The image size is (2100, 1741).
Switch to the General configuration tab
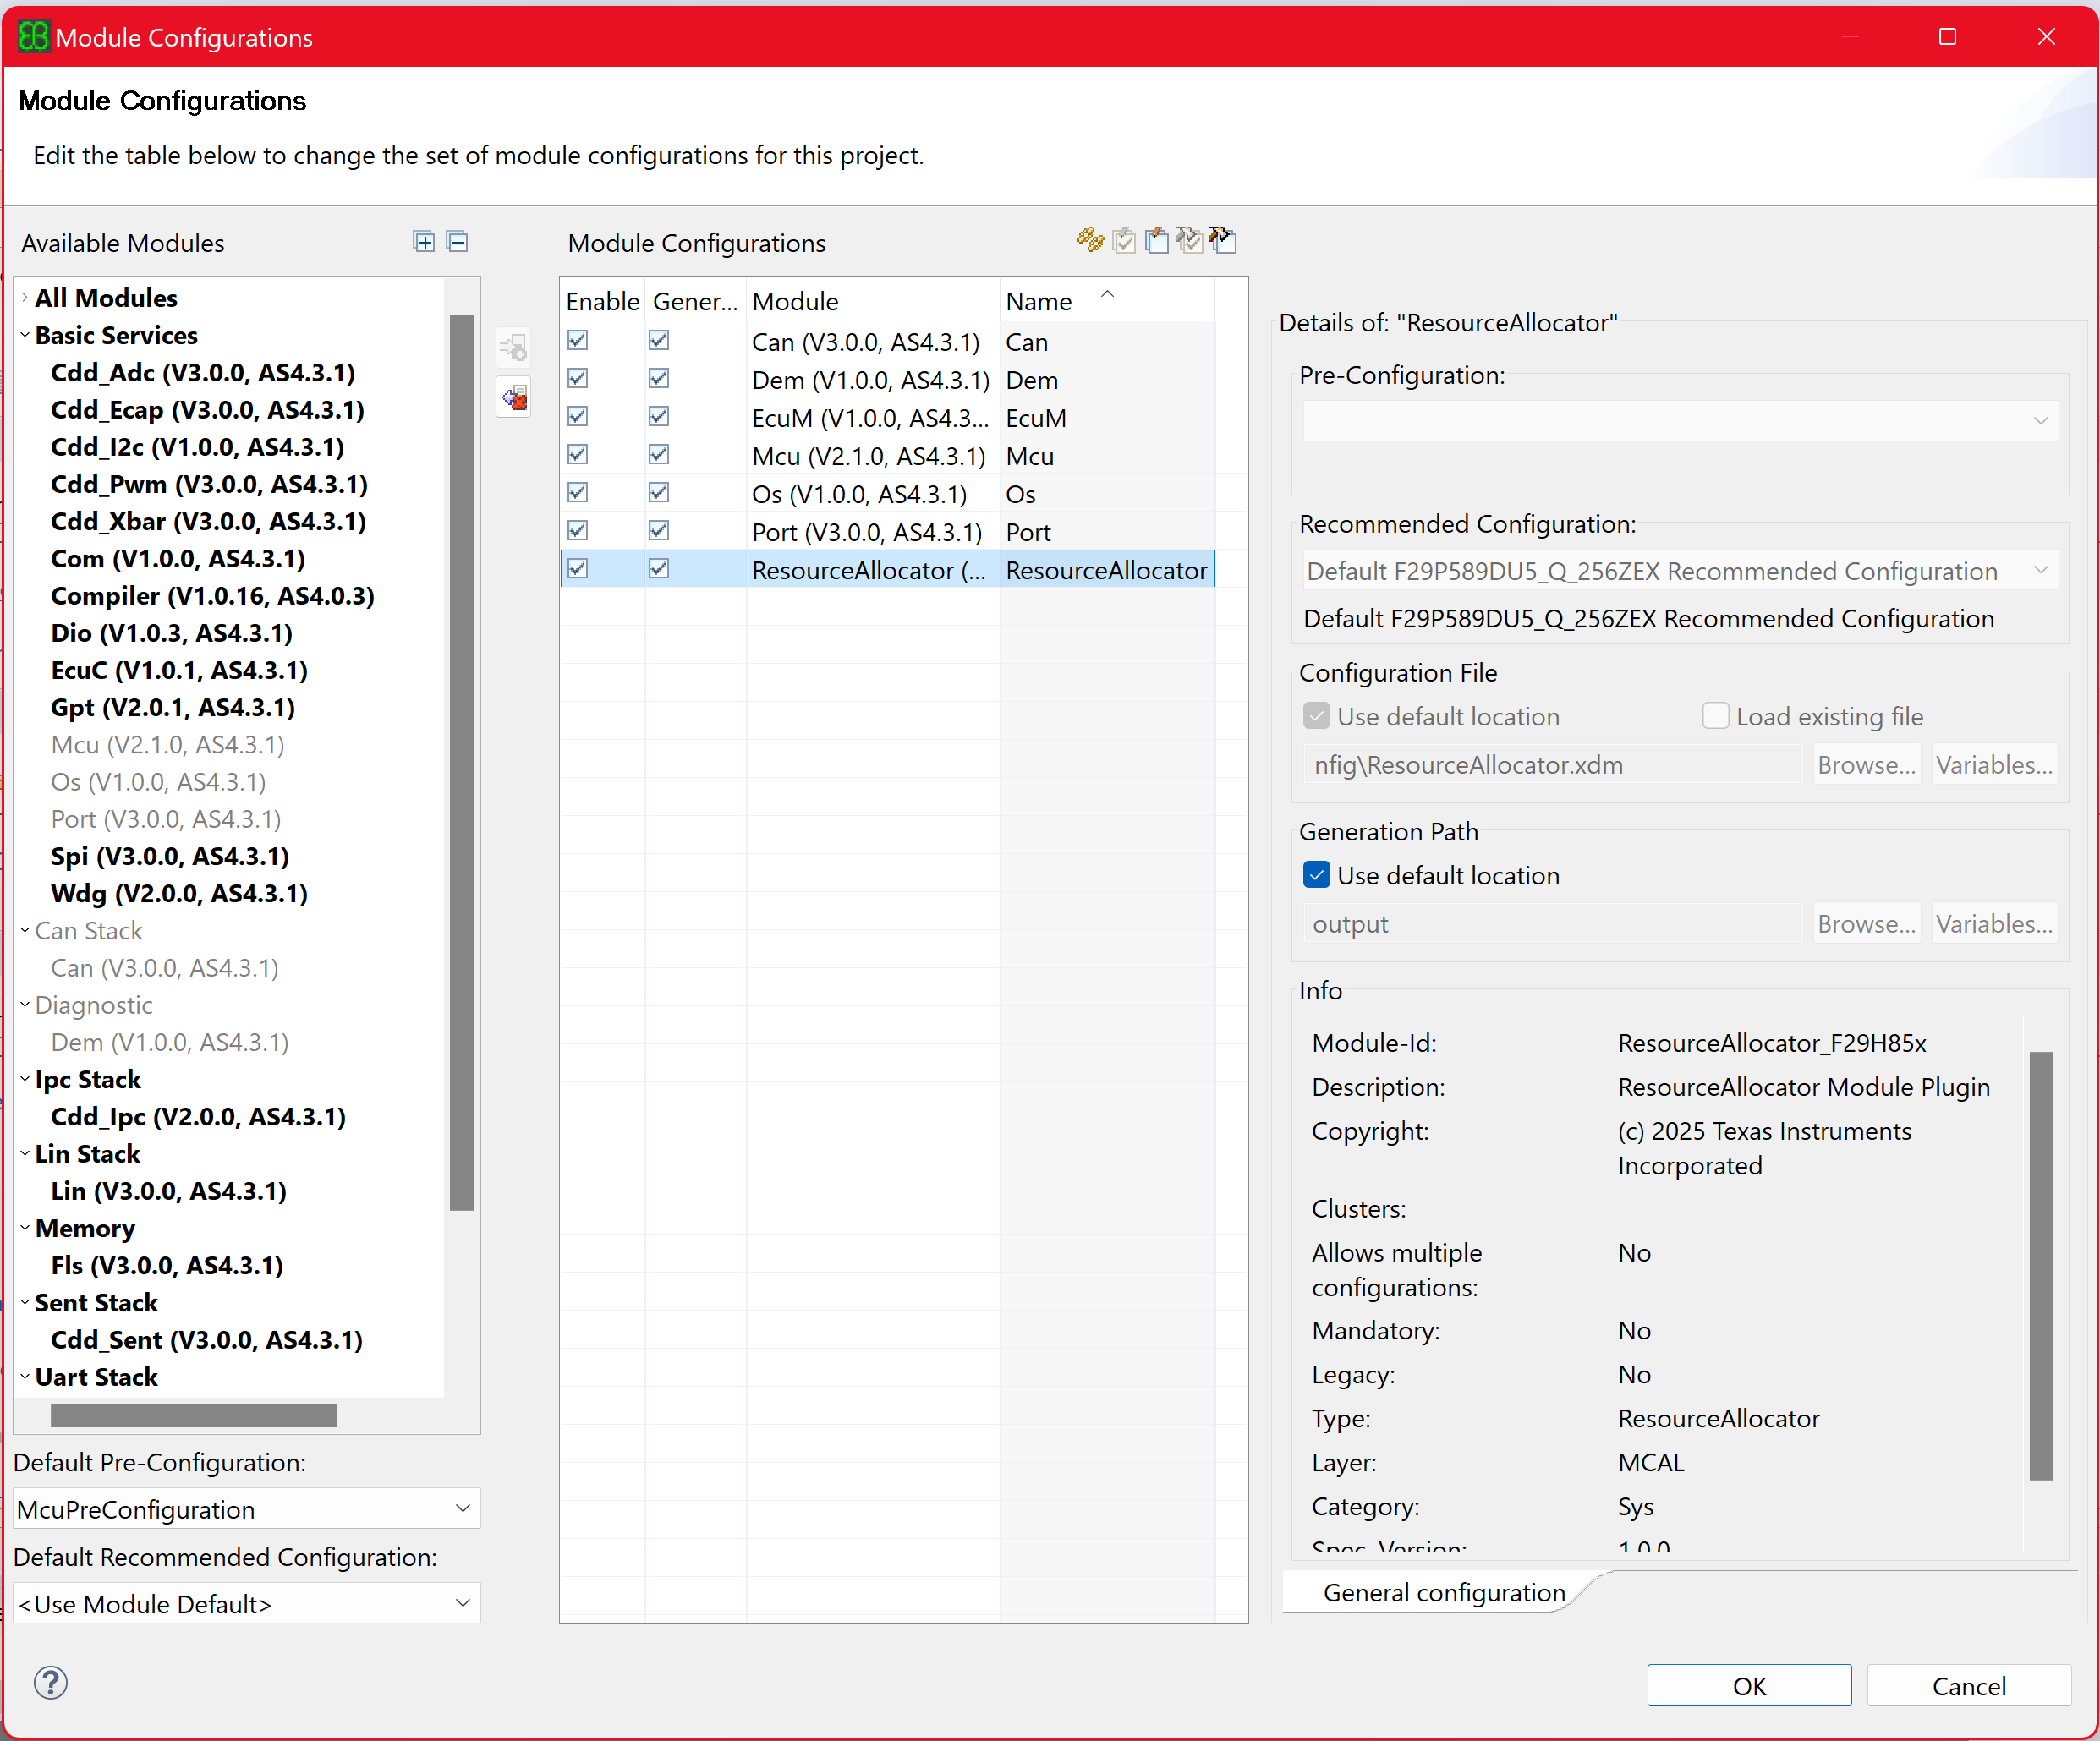[x=1442, y=1592]
